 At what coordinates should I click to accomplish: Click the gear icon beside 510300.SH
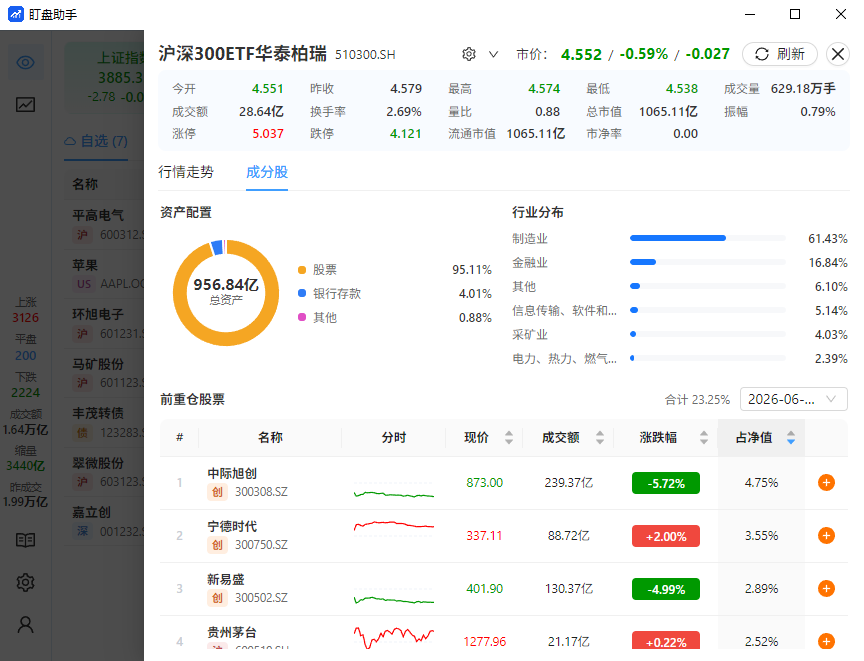click(x=469, y=54)
